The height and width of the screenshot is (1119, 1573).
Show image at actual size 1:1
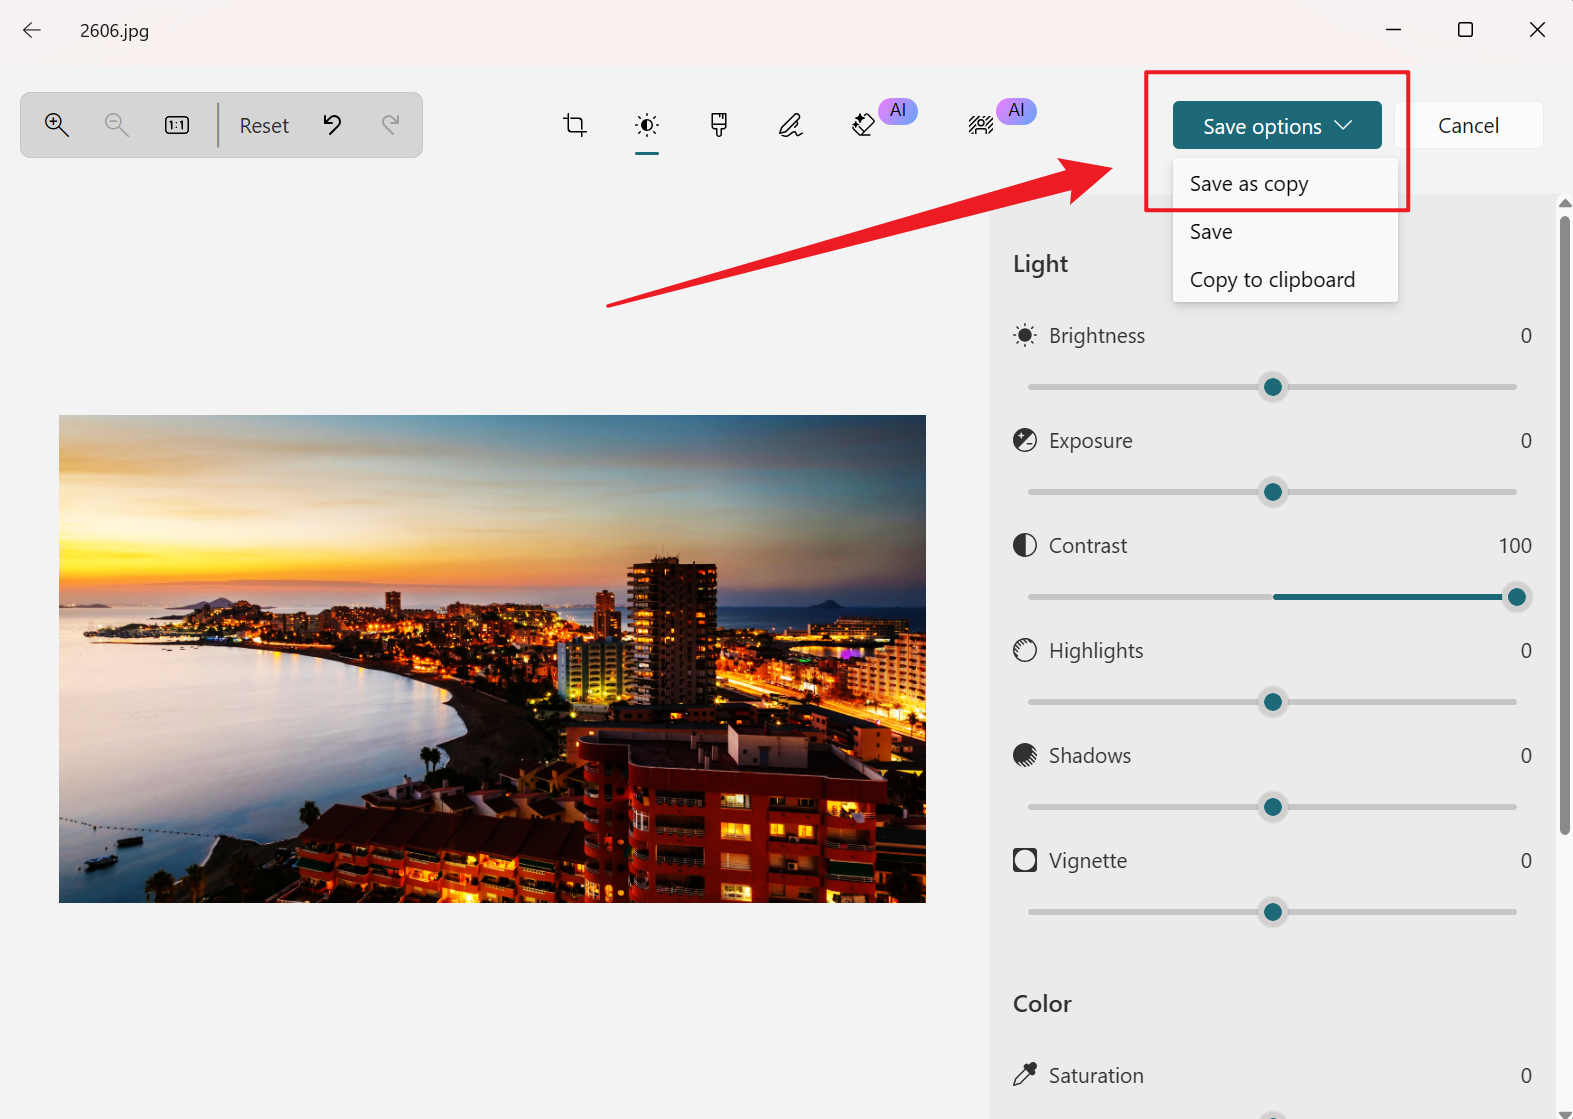(x=177, y=125)
